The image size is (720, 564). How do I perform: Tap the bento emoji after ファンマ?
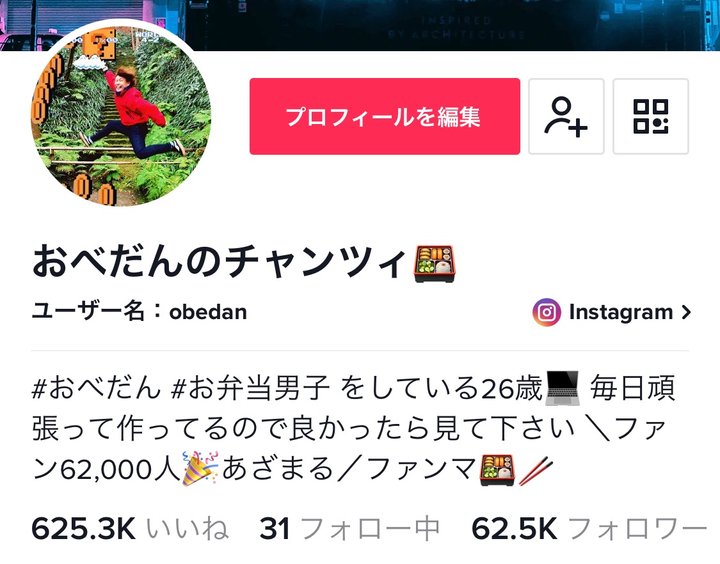coord(497,470)
